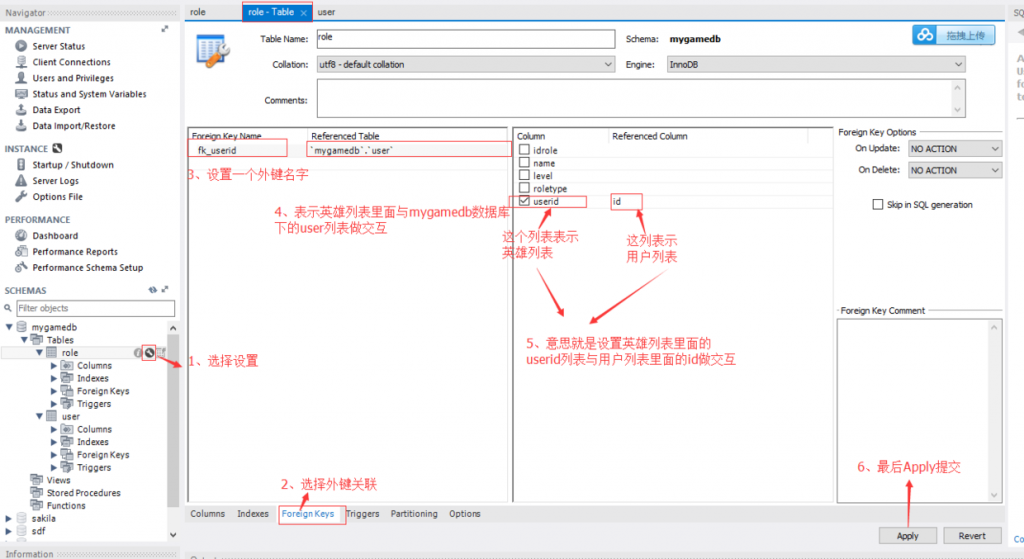Click the Foreign Key Comment text area

coord(919,411)
